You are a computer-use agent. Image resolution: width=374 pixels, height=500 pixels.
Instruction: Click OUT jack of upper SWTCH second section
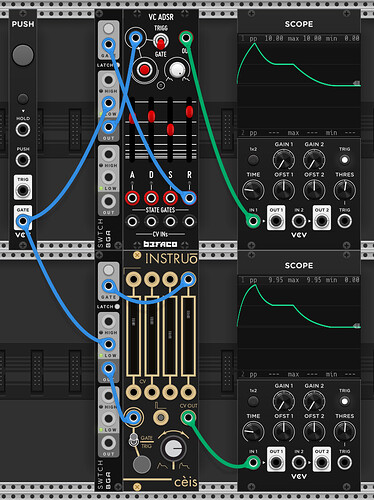pos(108,201)
